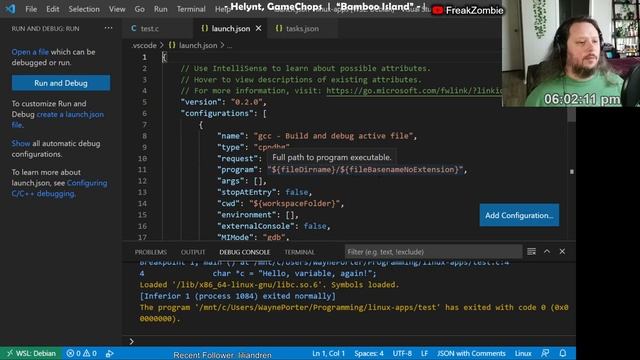The height and width of the screenshot is (360, 640).
Task: Click the YouTube icon next to FreakZombie
Action: 438,10
